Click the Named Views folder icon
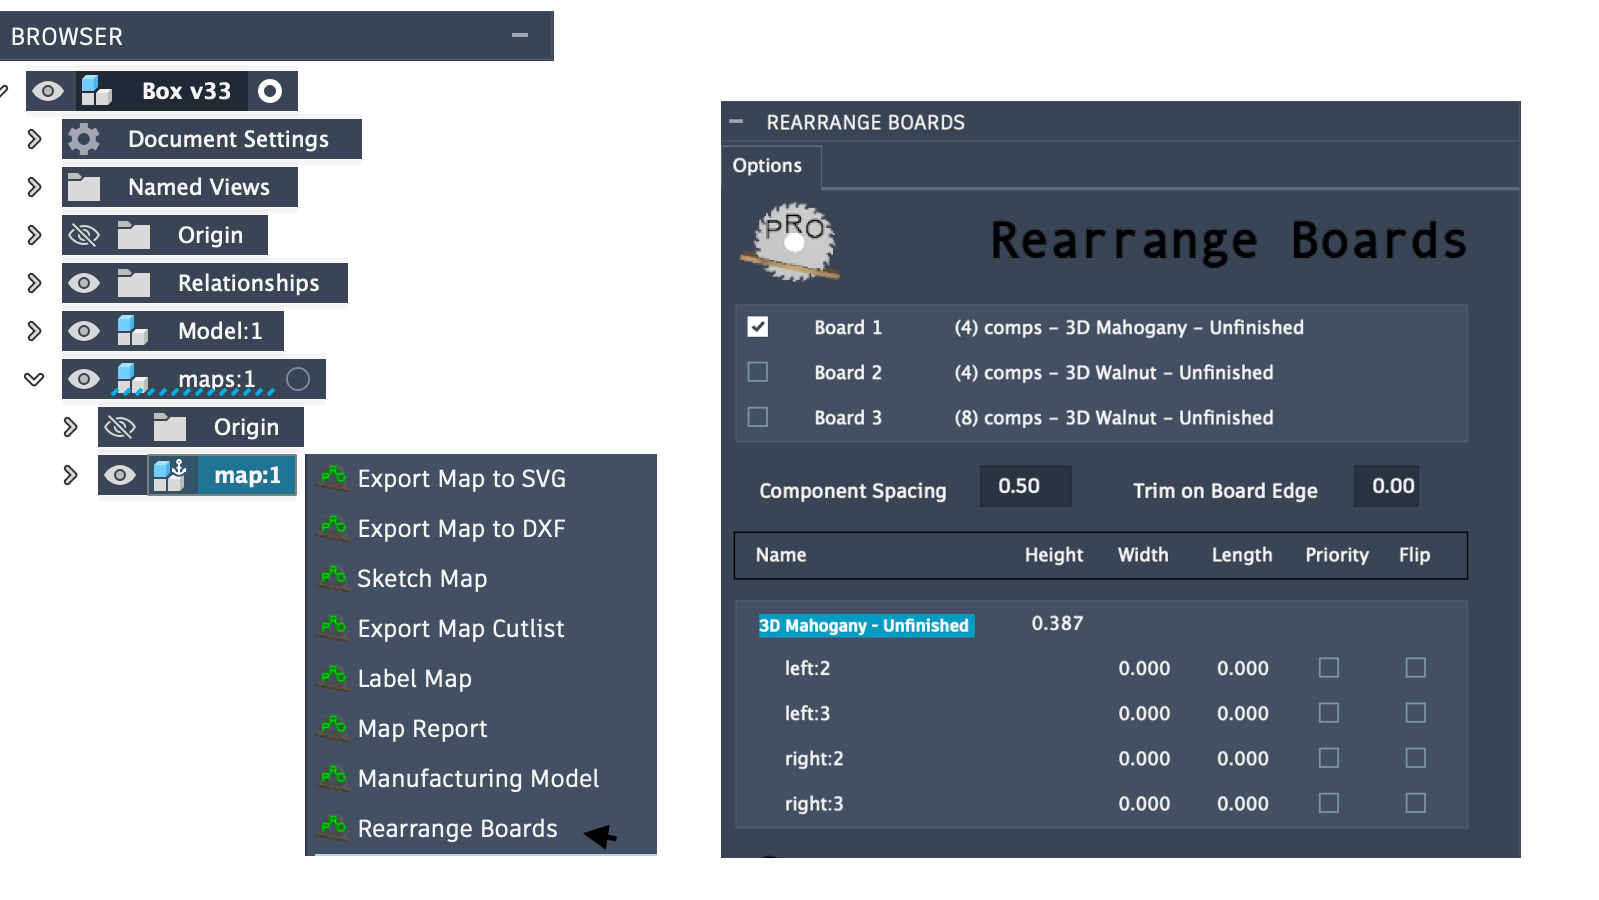Image resolution: width=1599 pixels, height=900 pixels. (84, 187)
